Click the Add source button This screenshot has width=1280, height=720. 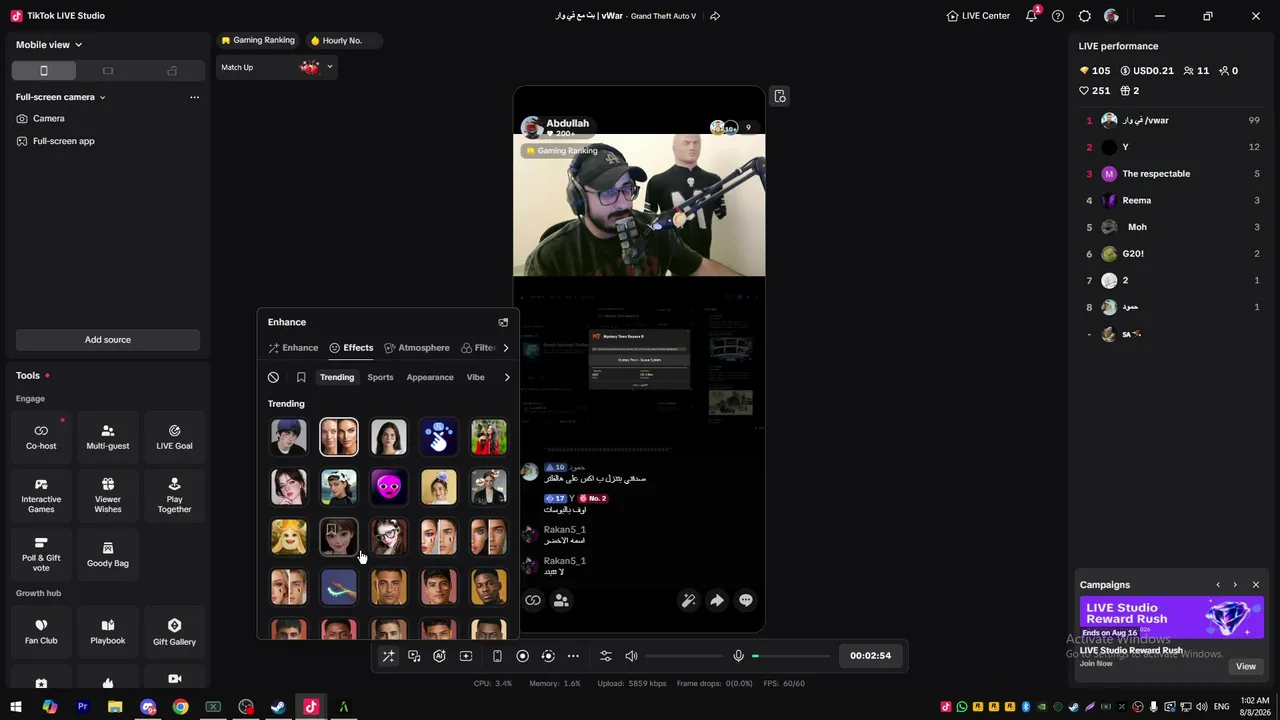click(x=108, y=340)
